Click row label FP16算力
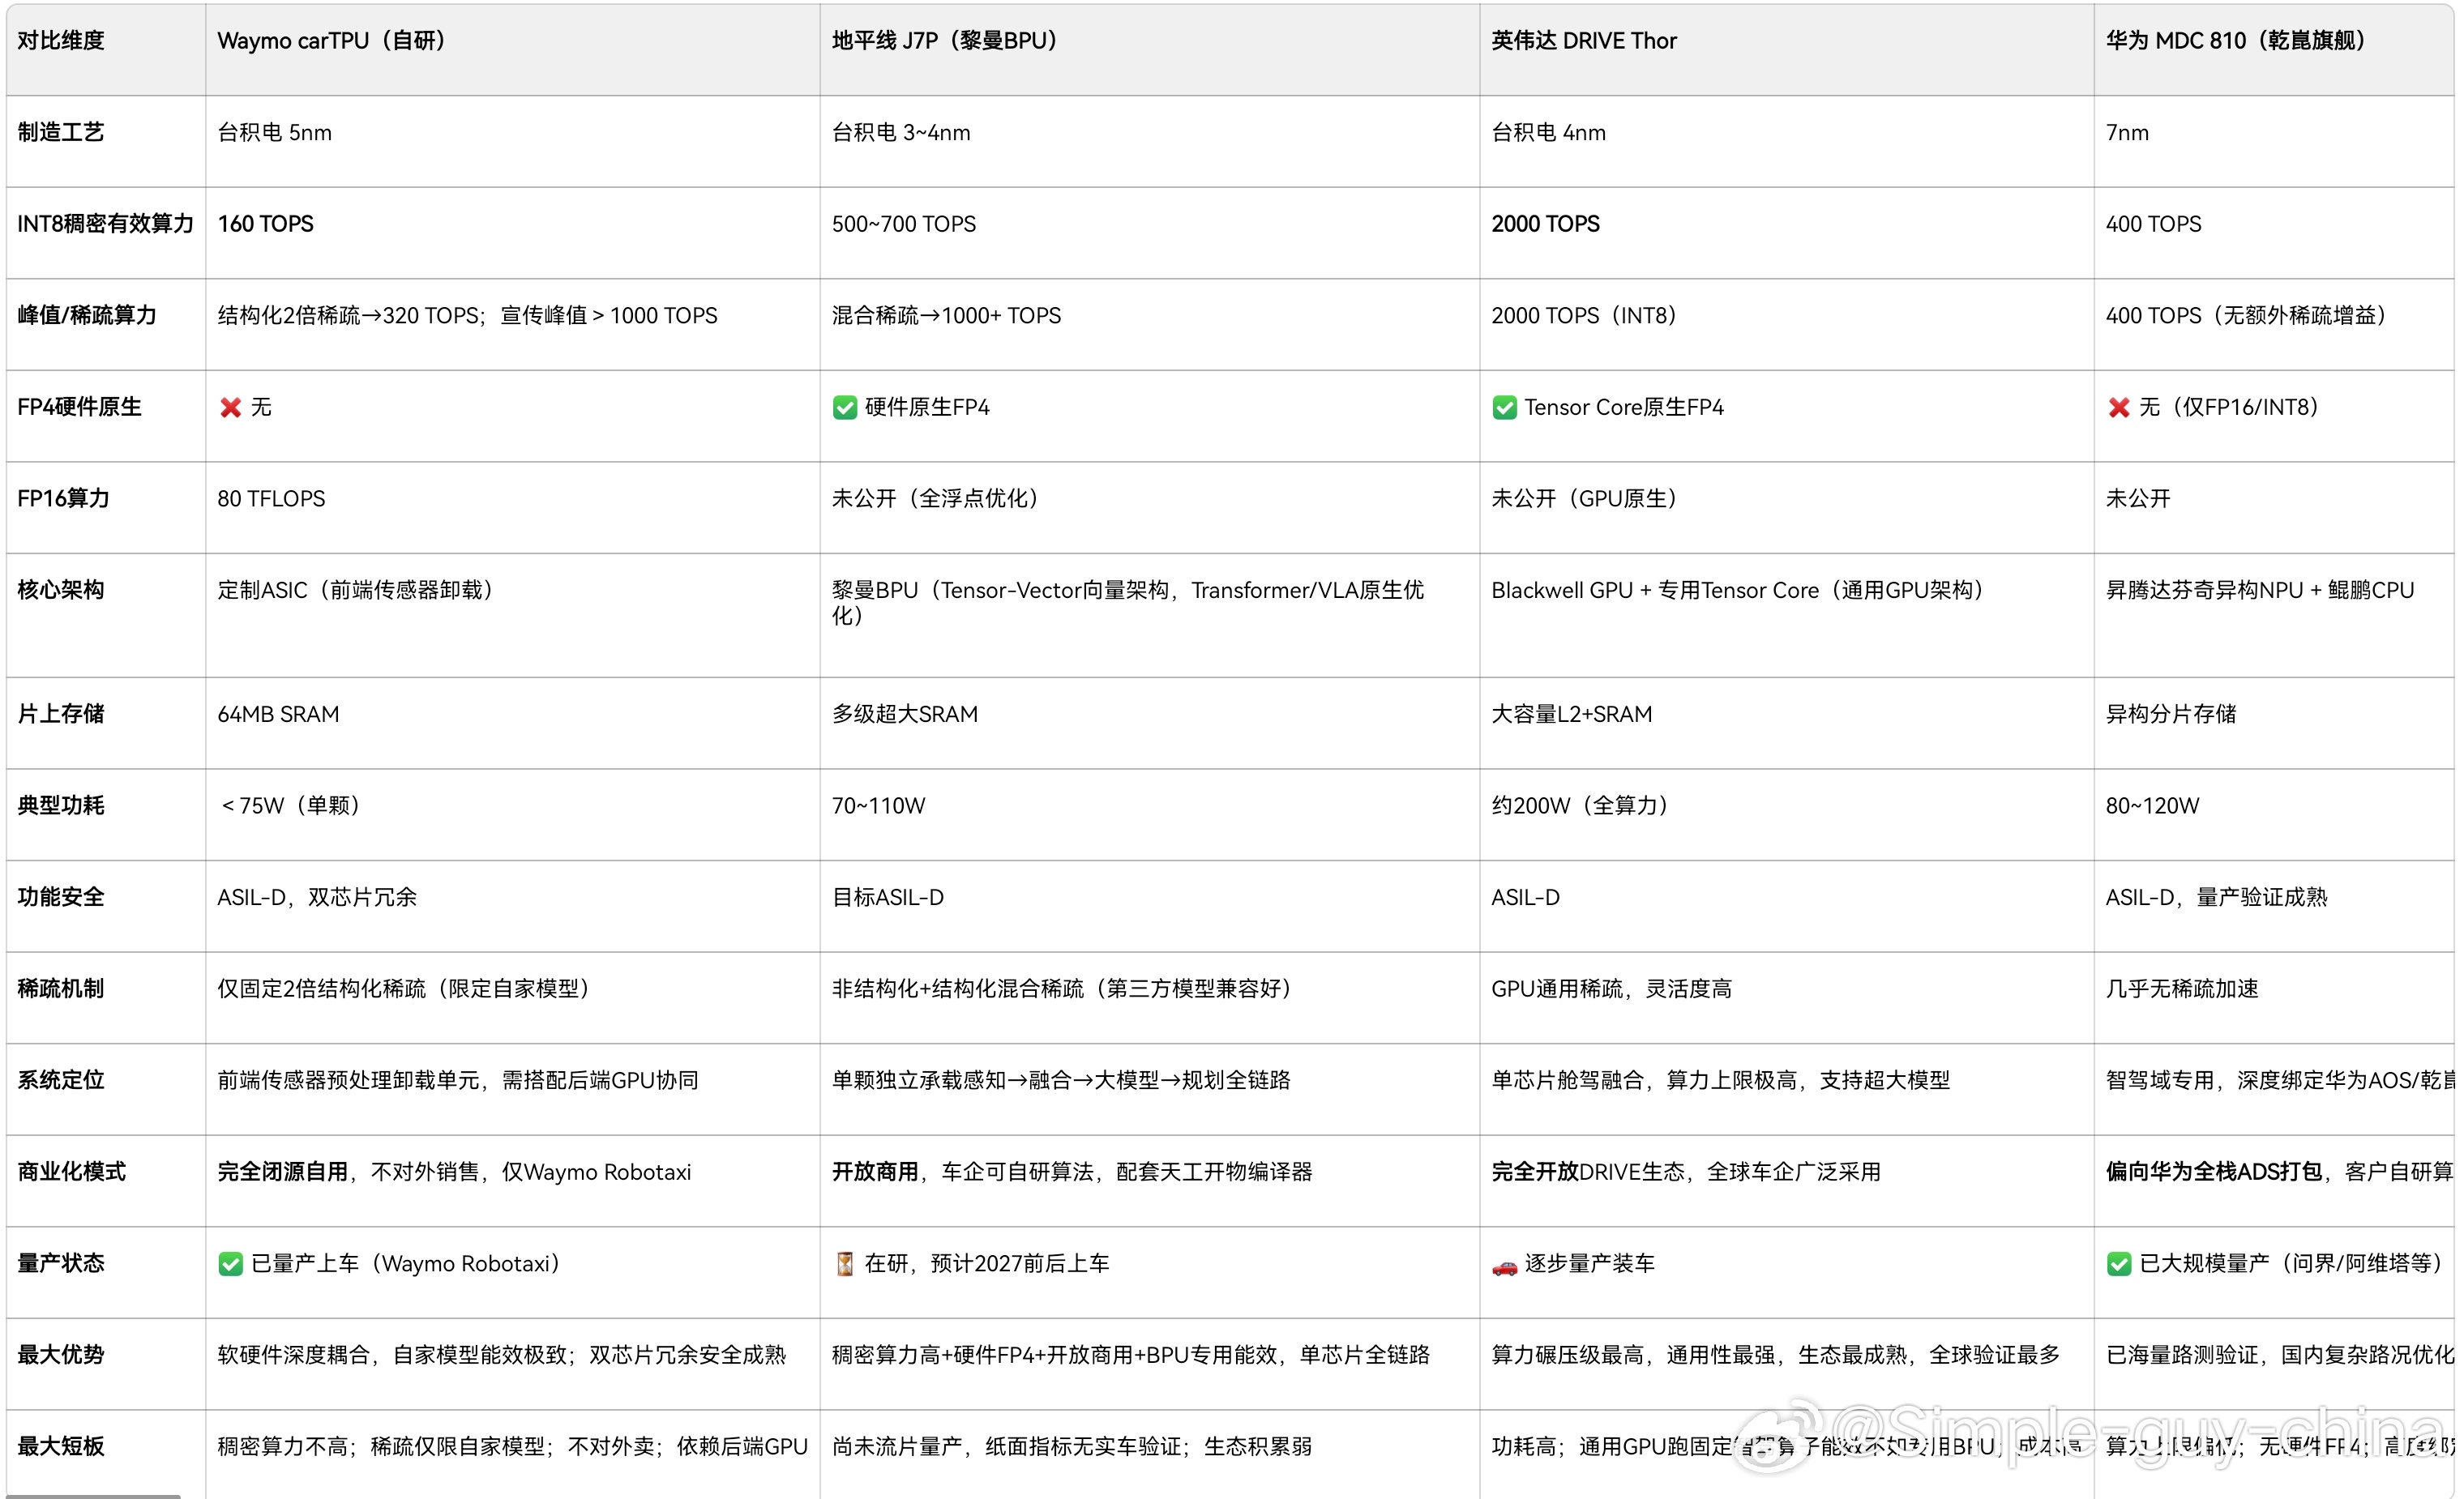This screenshot has height=1499, width=2464. click(x=63, y=498)
